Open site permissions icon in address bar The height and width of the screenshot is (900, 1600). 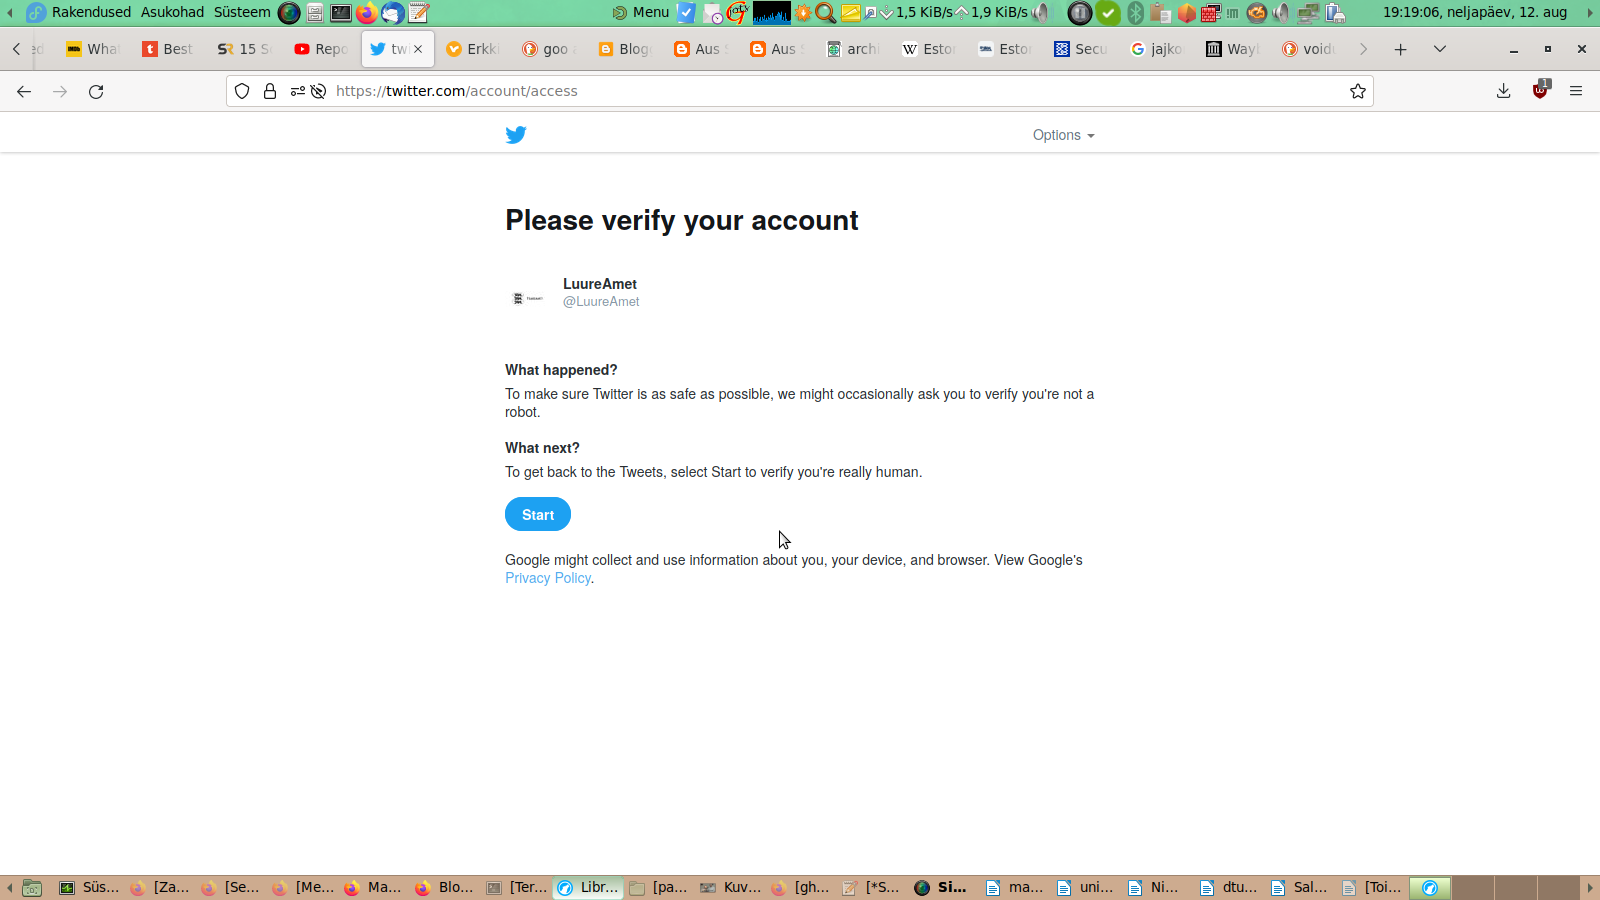click(298, 91)
